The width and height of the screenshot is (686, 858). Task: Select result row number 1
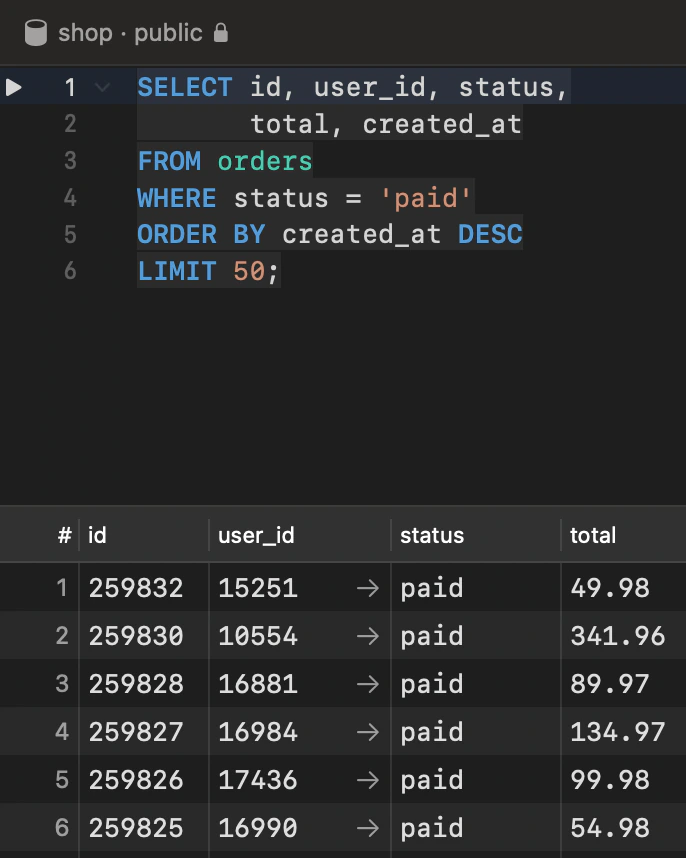pyautogui.click(x=62, y=588)
